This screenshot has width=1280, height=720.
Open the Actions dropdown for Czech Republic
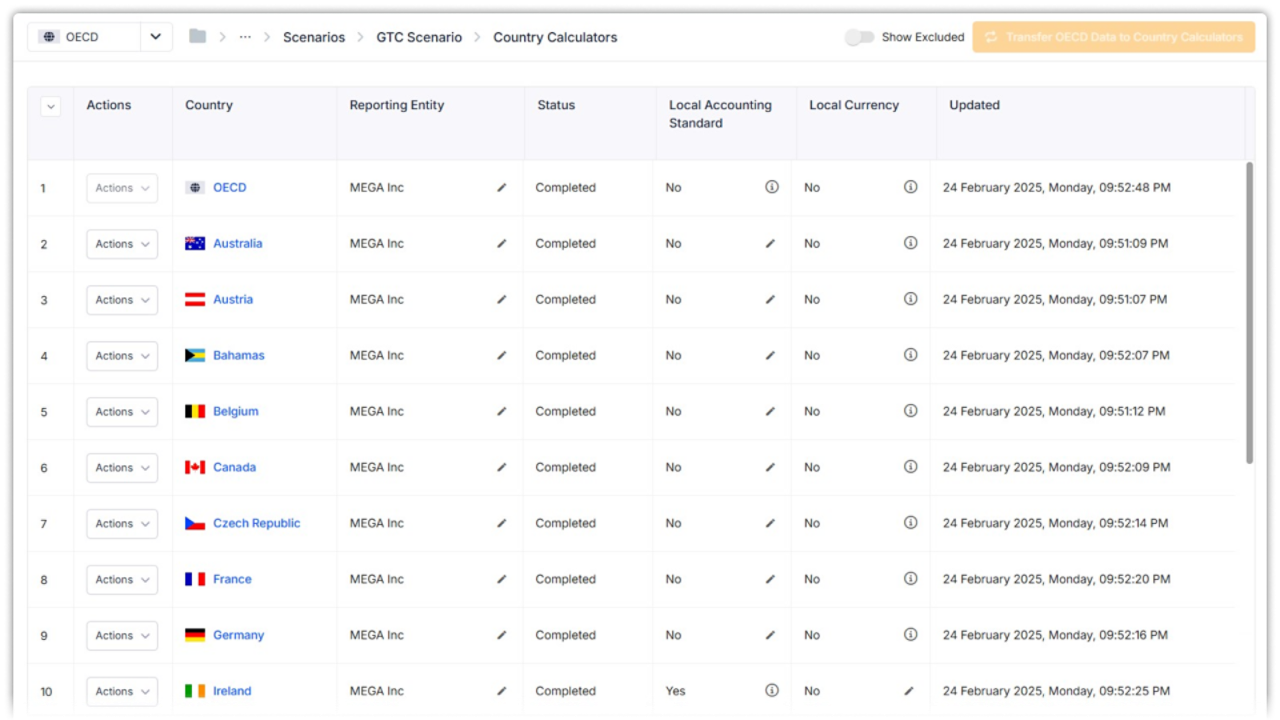(122, 524)
